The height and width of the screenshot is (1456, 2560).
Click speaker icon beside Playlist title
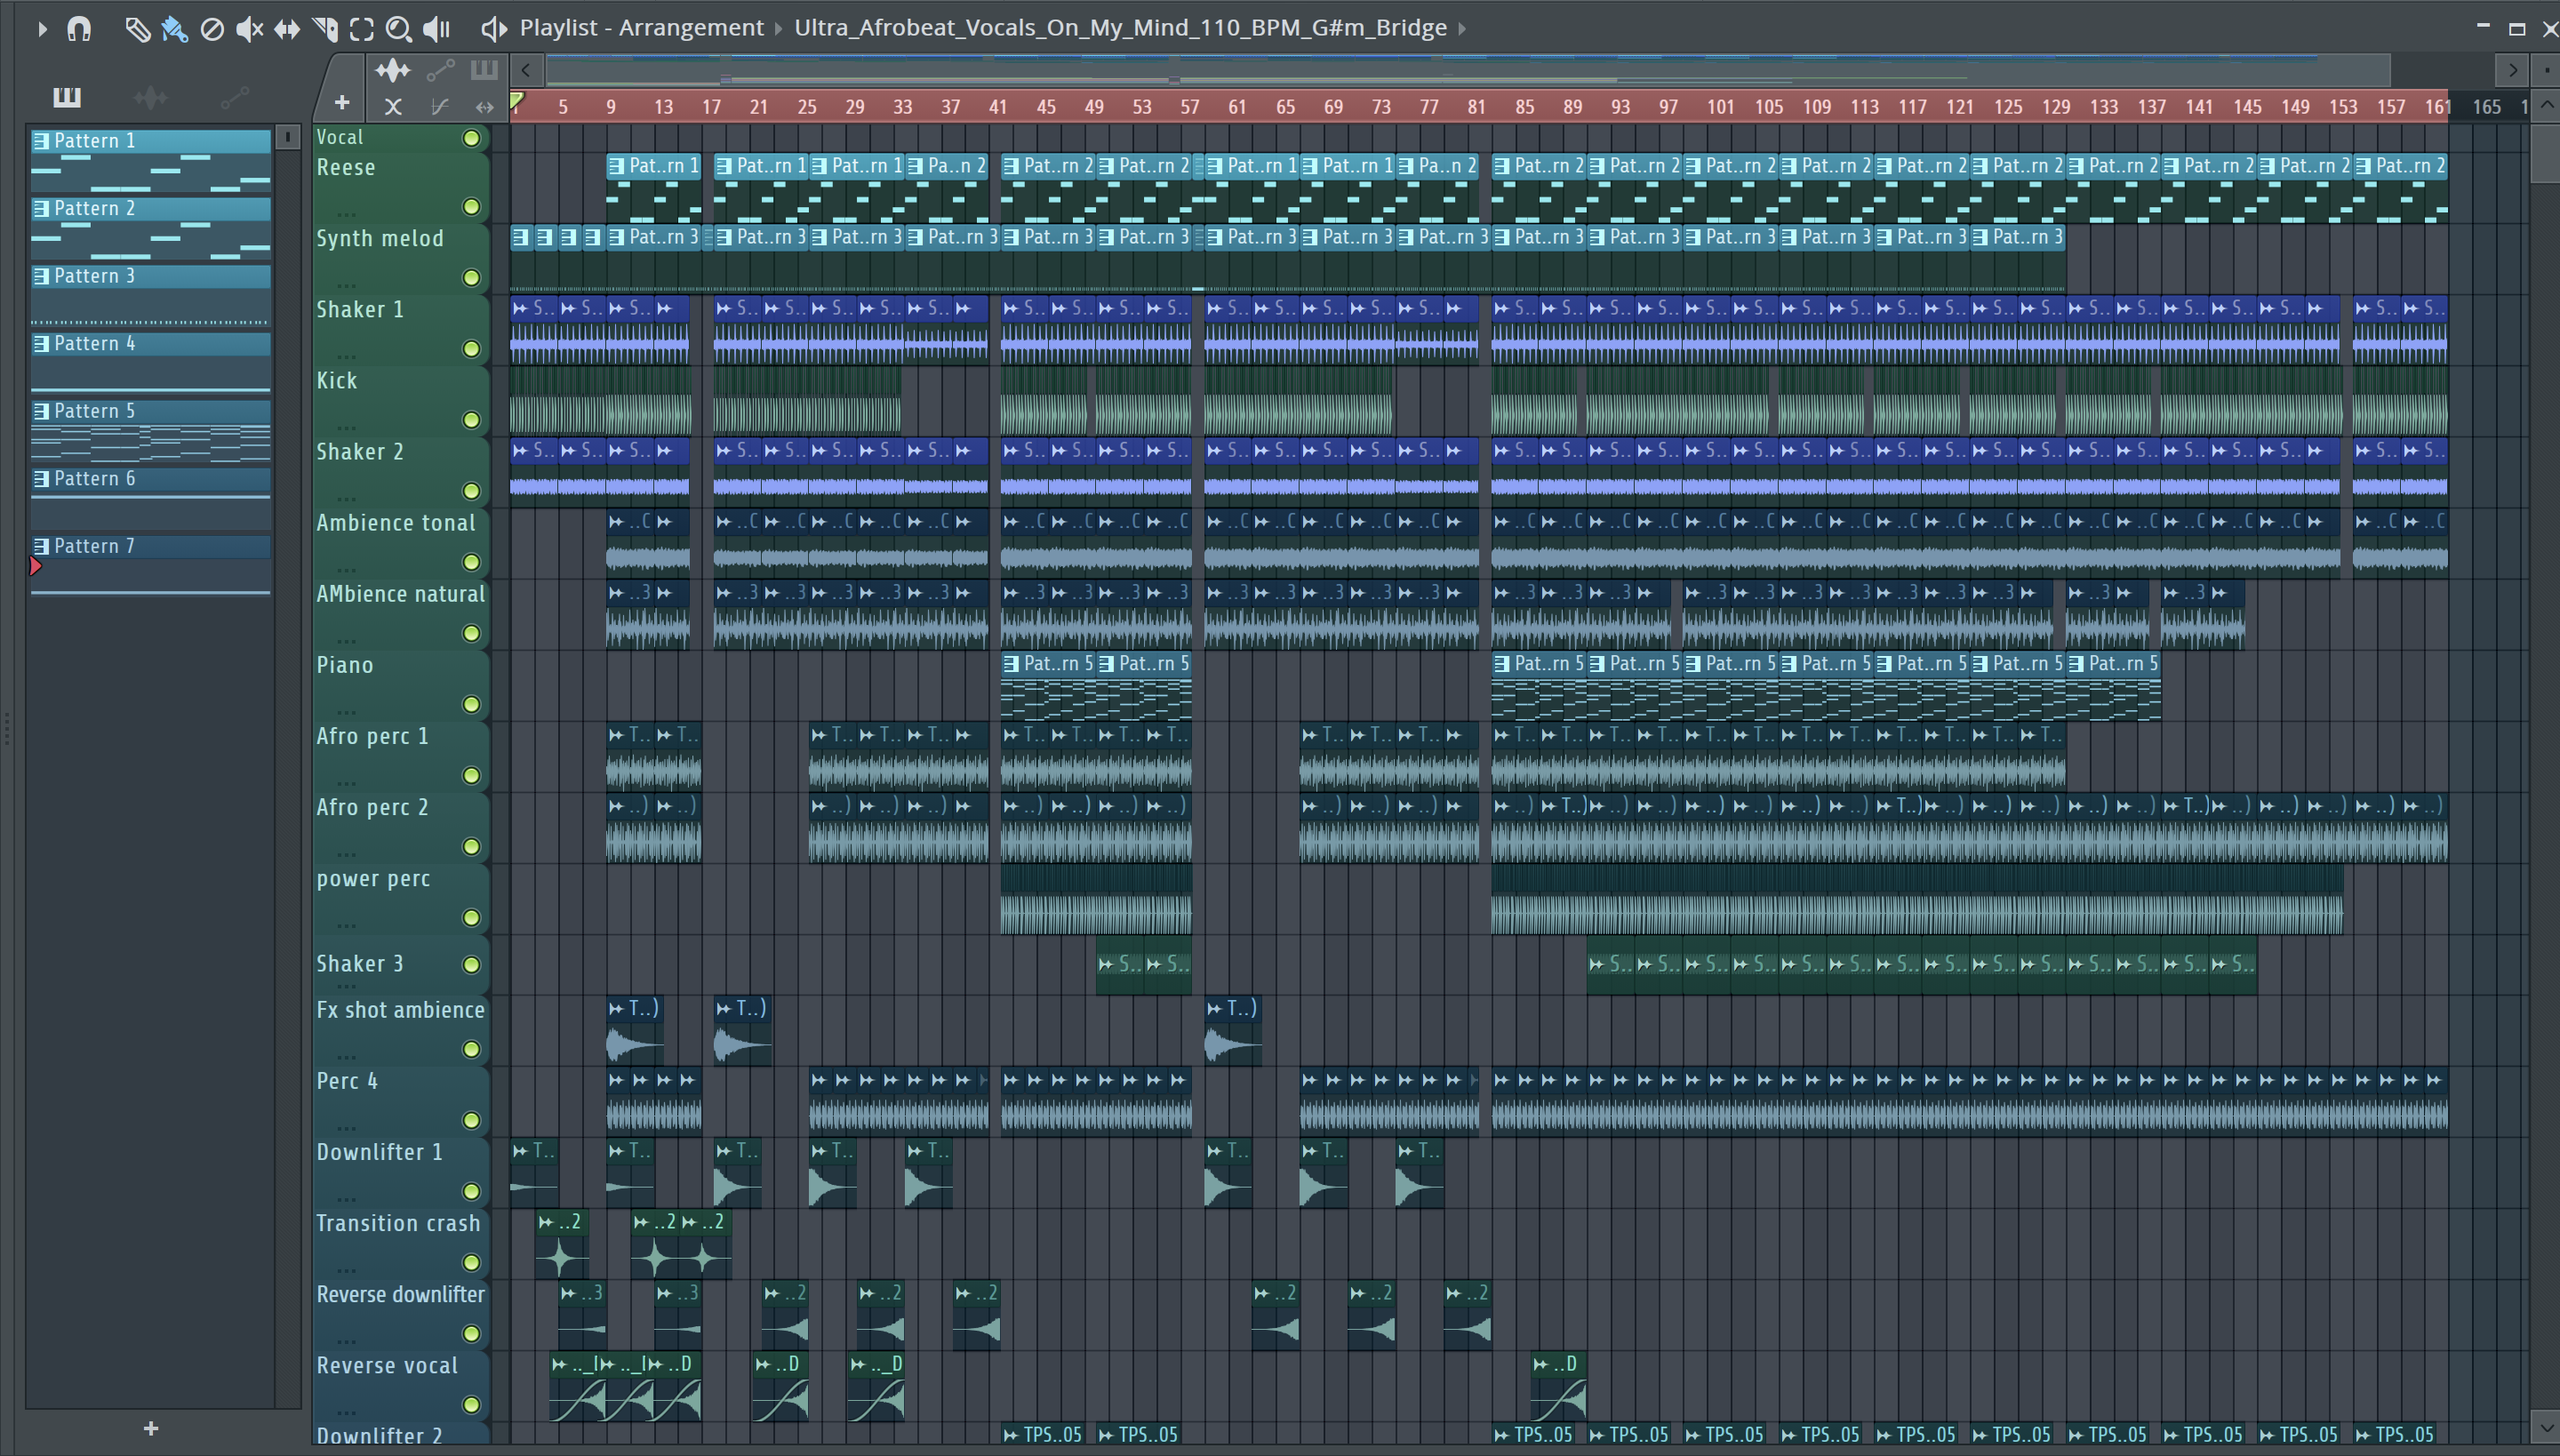(493, 29)
